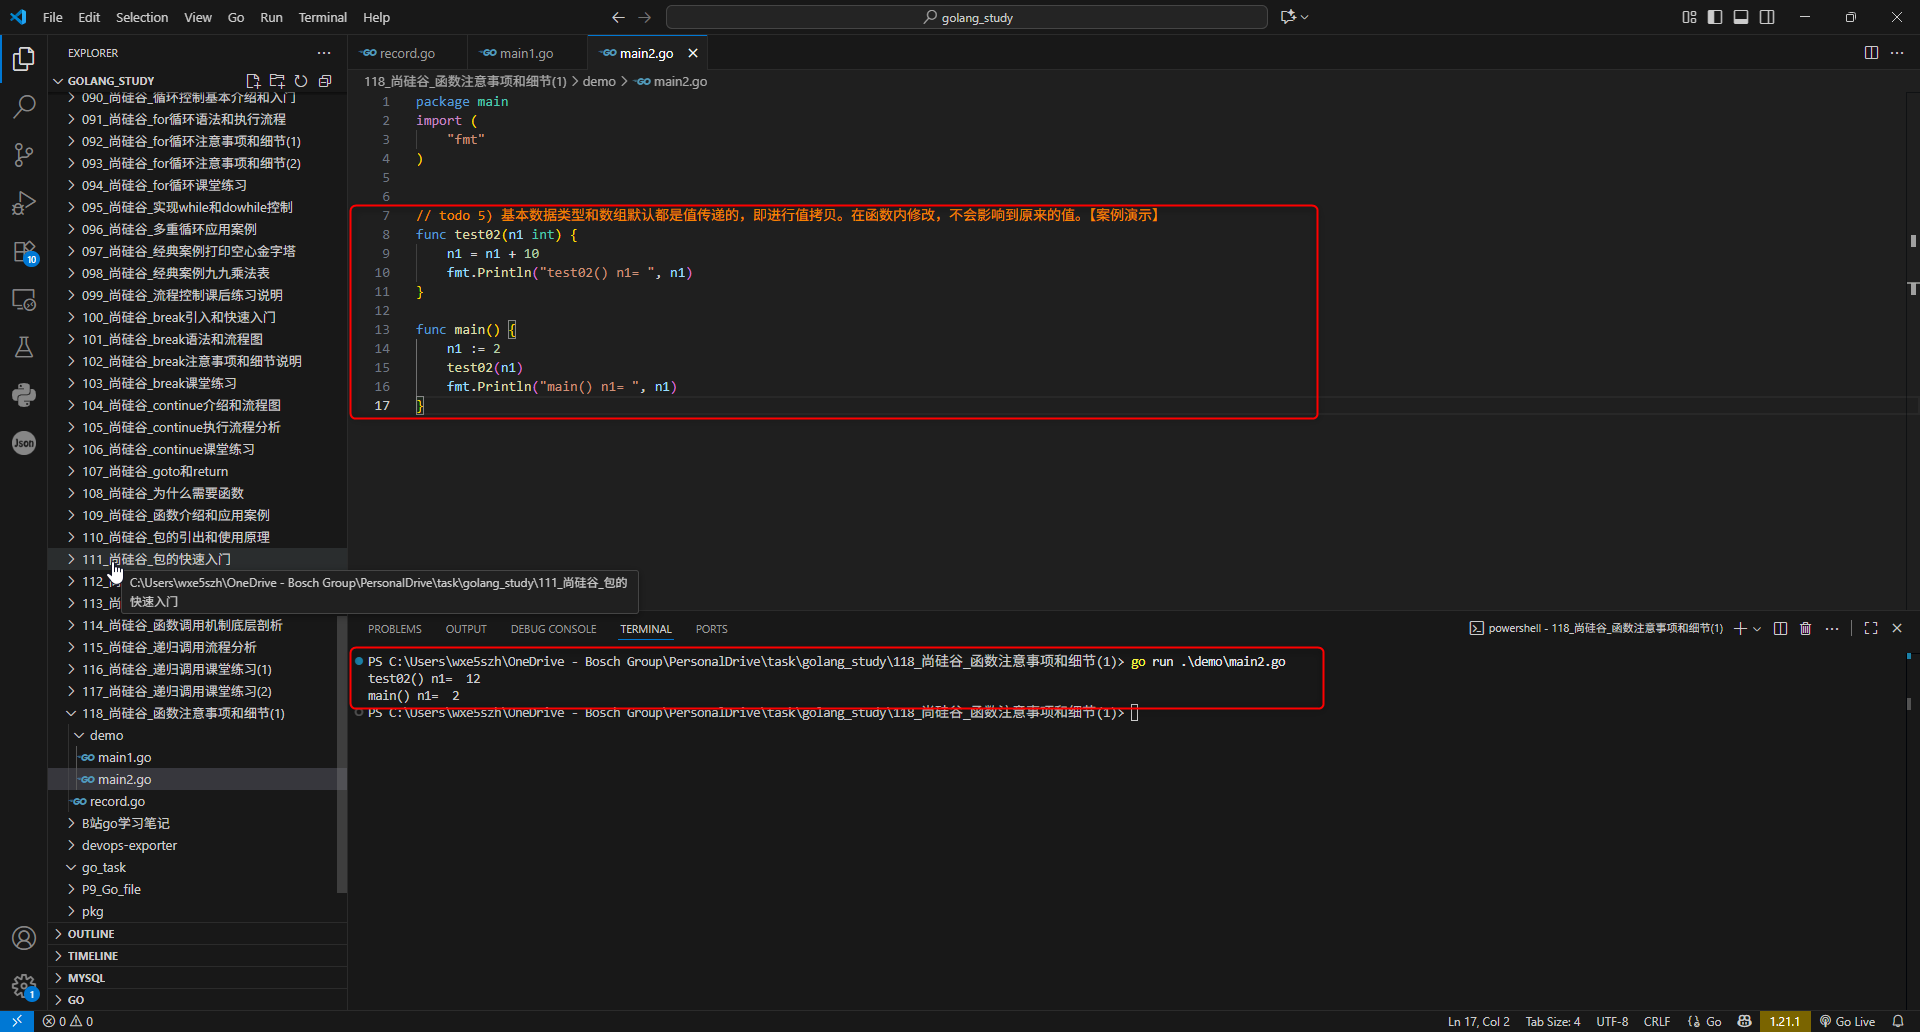Open the Remote Explorer view

pos(24,299)
